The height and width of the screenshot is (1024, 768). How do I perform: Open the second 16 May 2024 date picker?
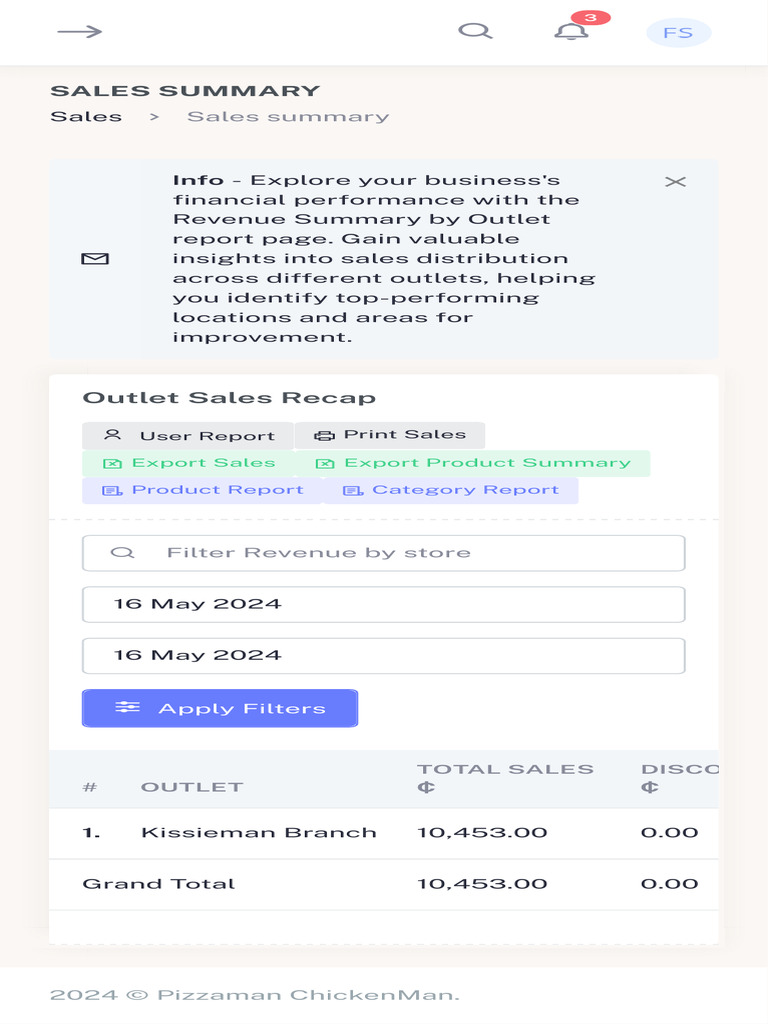(383, 656)
